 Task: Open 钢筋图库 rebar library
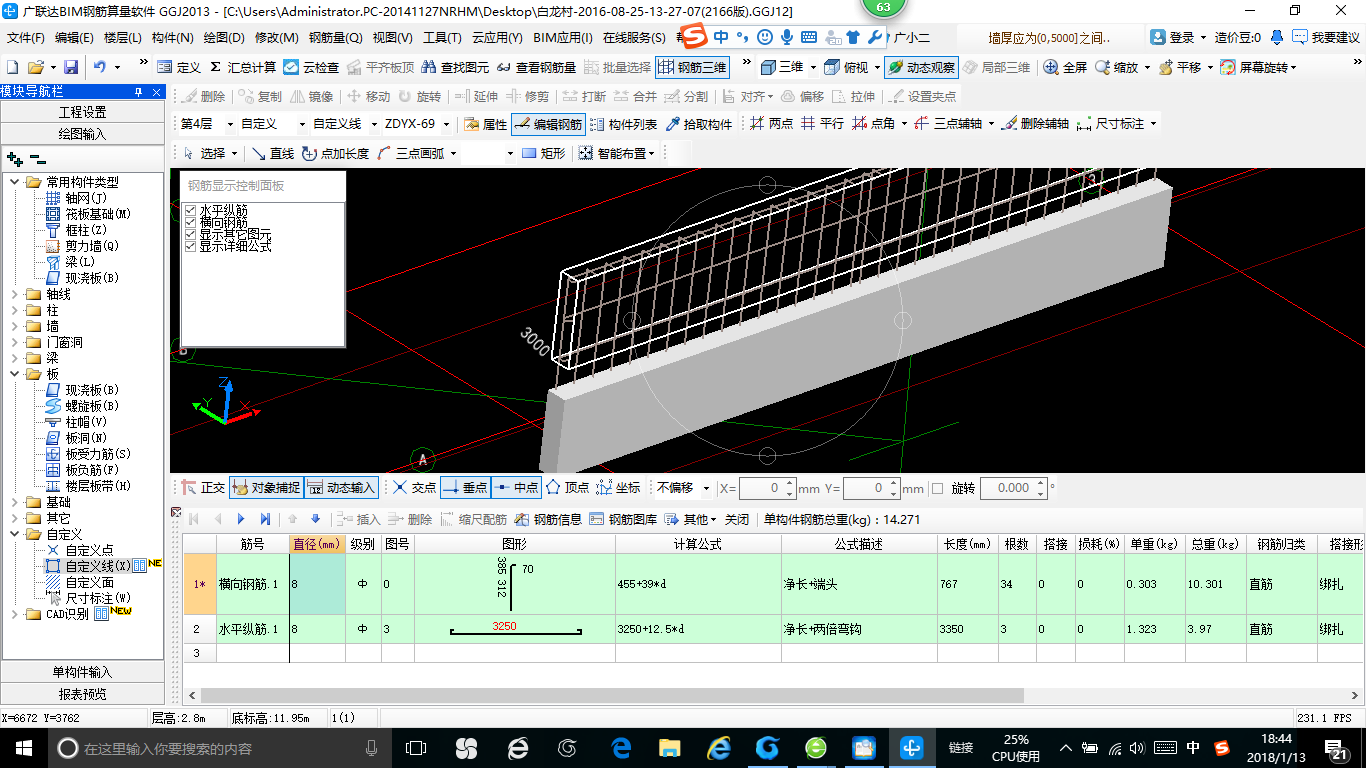(x=624, y=519)
